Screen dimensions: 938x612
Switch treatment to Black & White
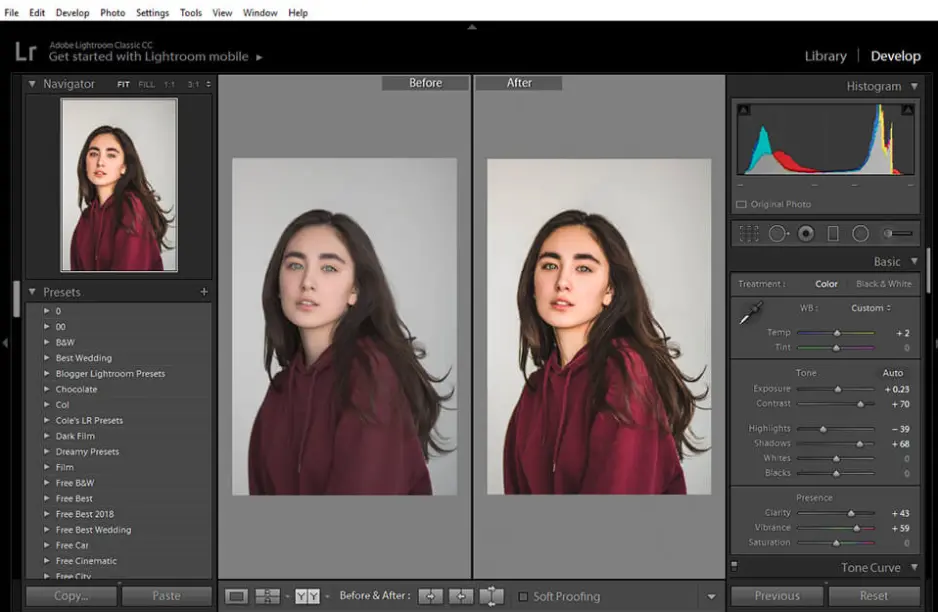tap(883, 284)
